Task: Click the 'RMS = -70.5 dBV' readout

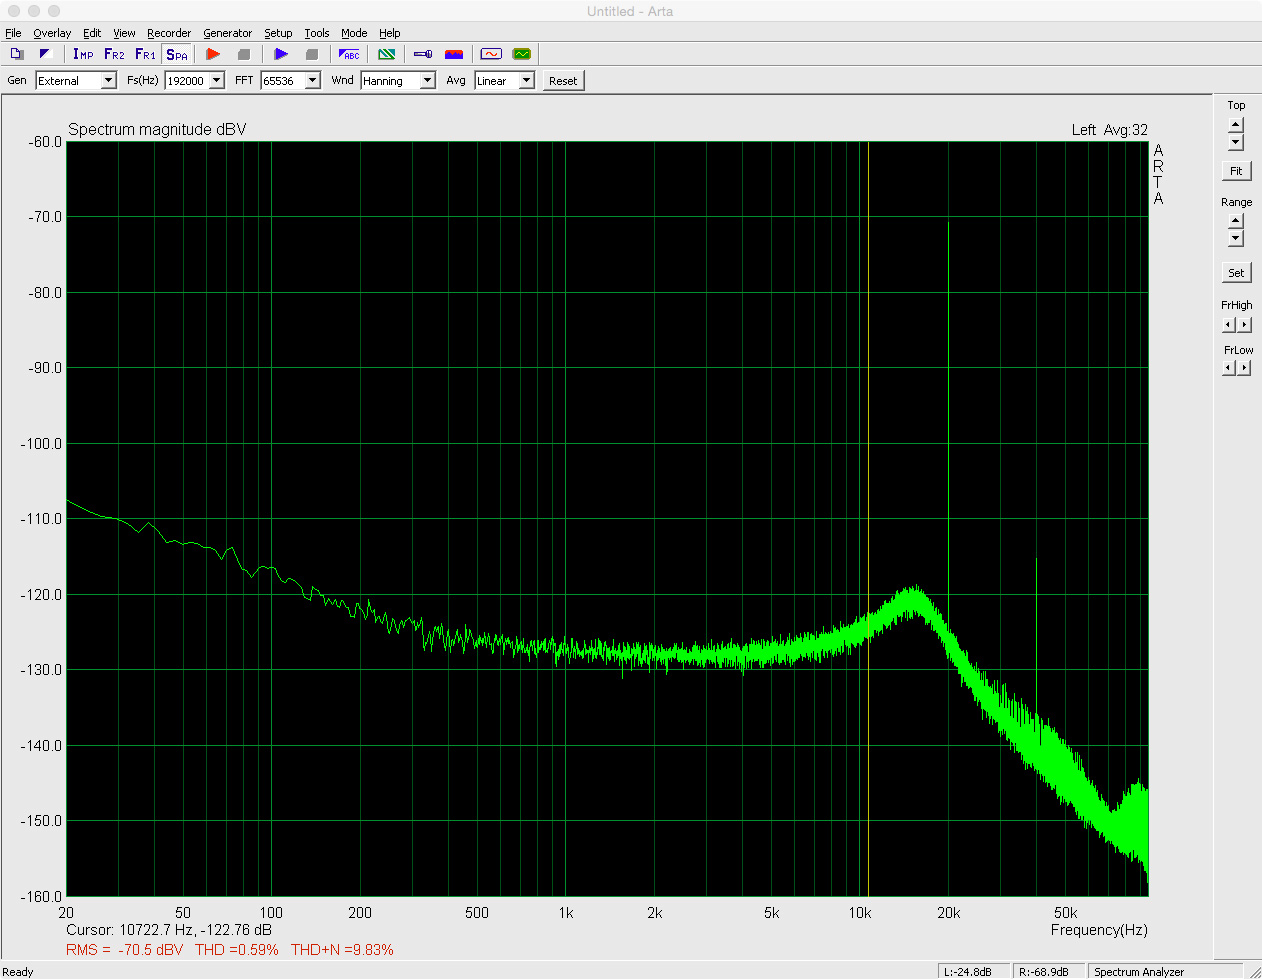Action: pyautogui.click(x=125, y=950)
